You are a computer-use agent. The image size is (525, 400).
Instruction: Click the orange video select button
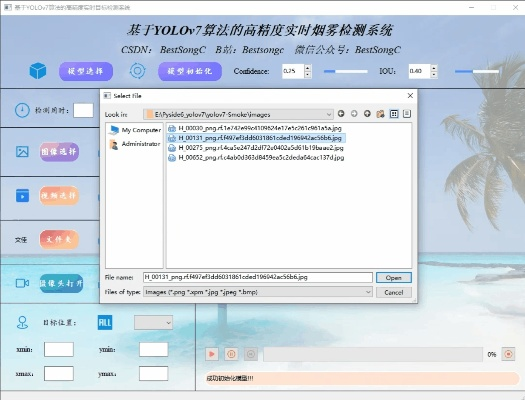click(59, 195)
